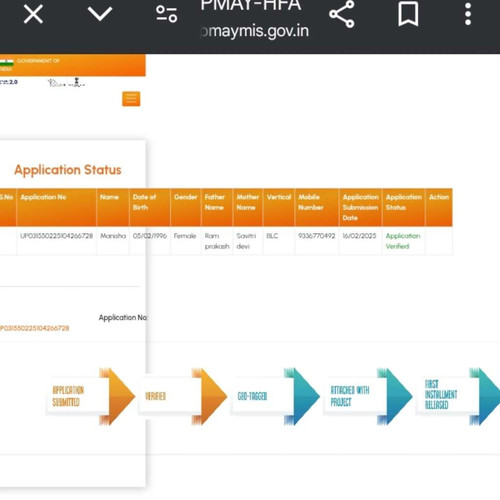This screenshot has width=500, height=500.
Task: Click the PMAY-HFA page title
Action: pyautogui.click(x=251, y=6)
